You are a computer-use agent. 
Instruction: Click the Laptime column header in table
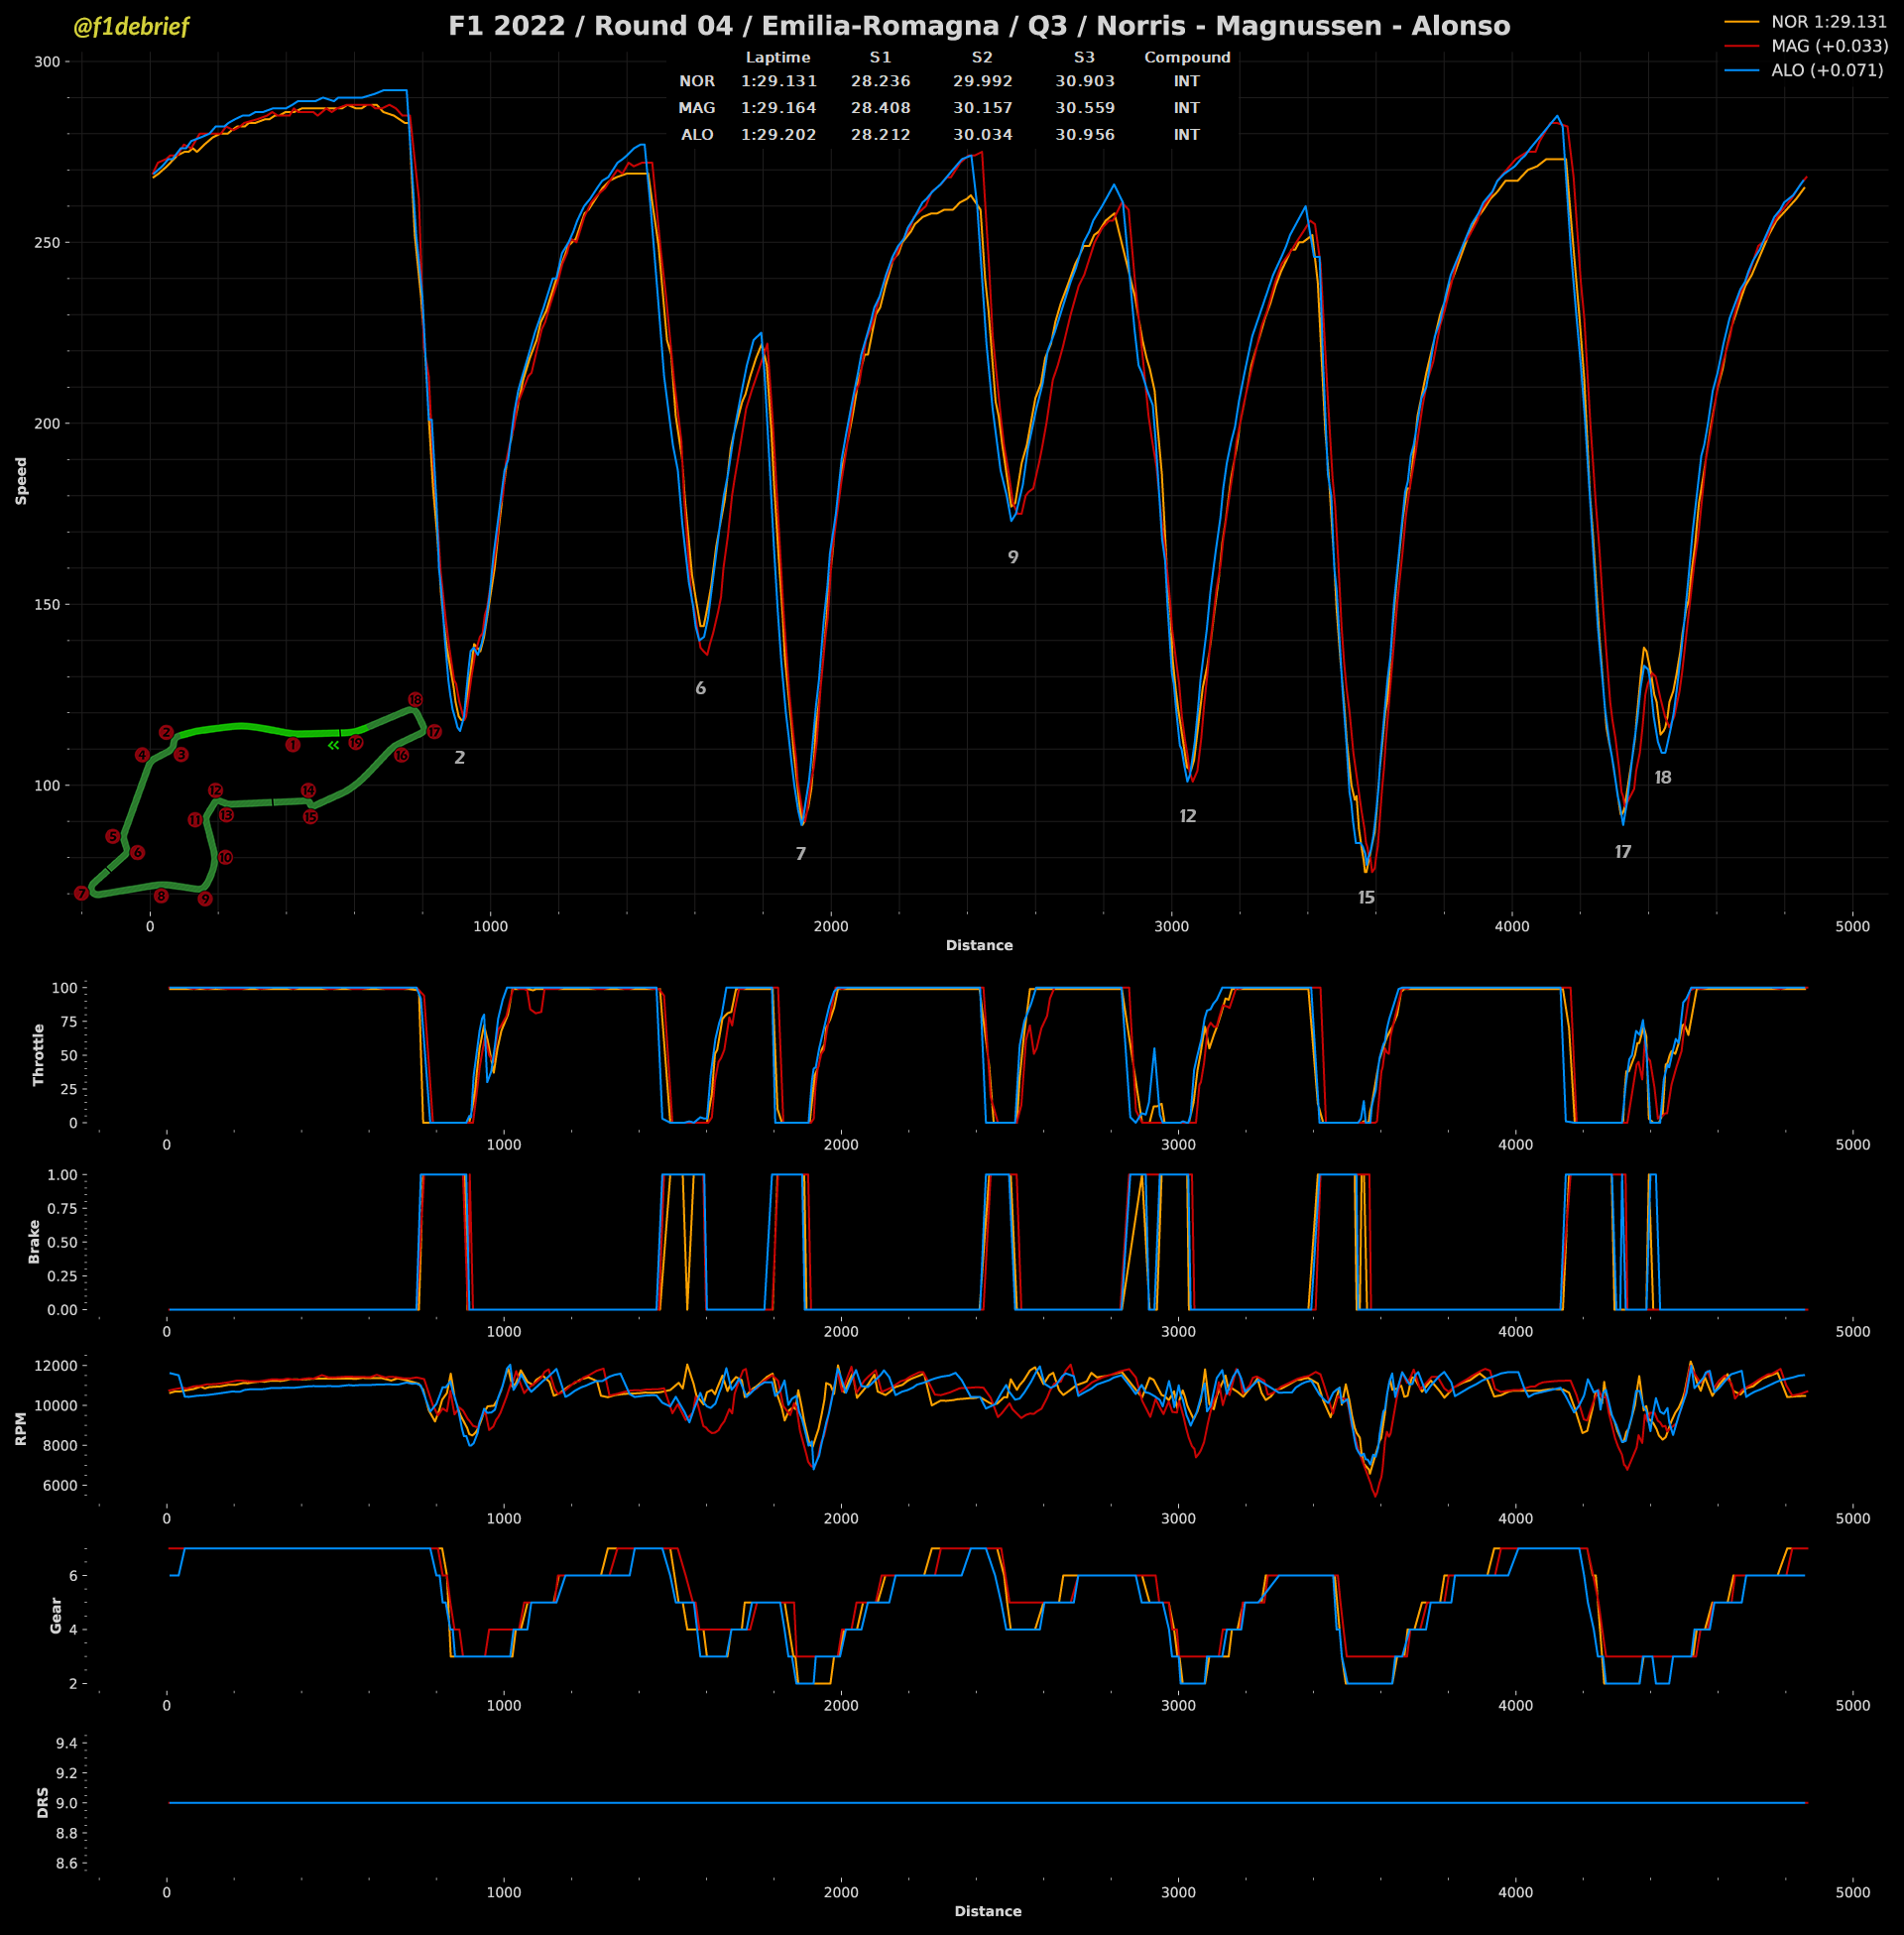pos(778,58)
